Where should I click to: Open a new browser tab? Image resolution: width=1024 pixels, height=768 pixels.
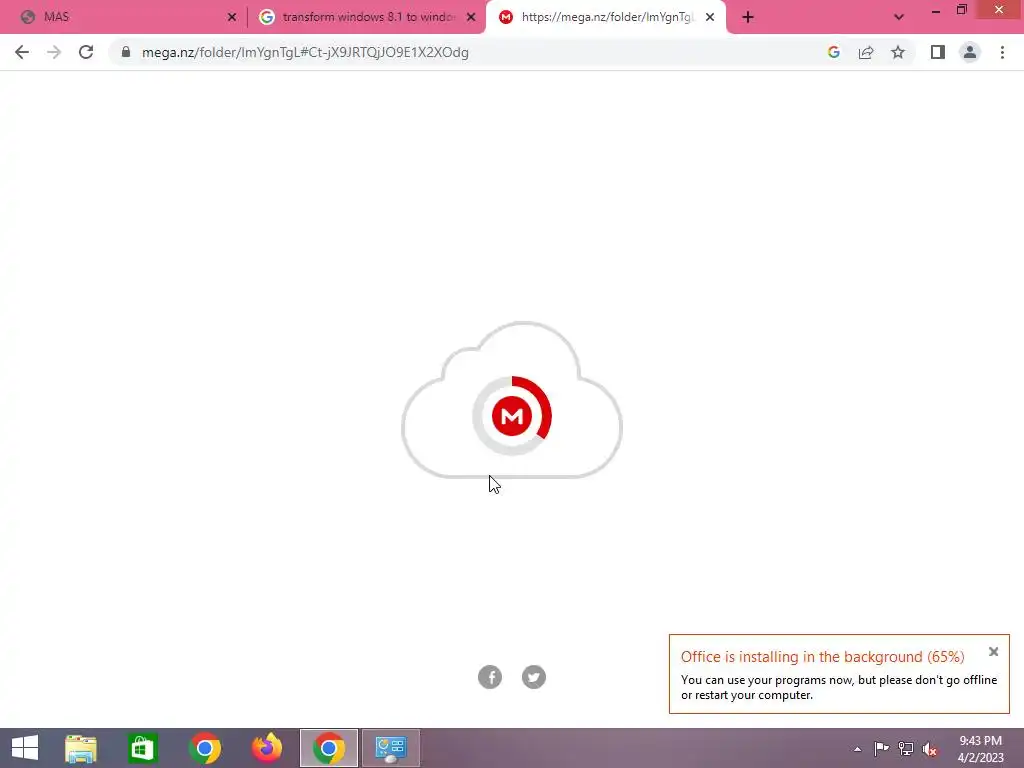748,18
